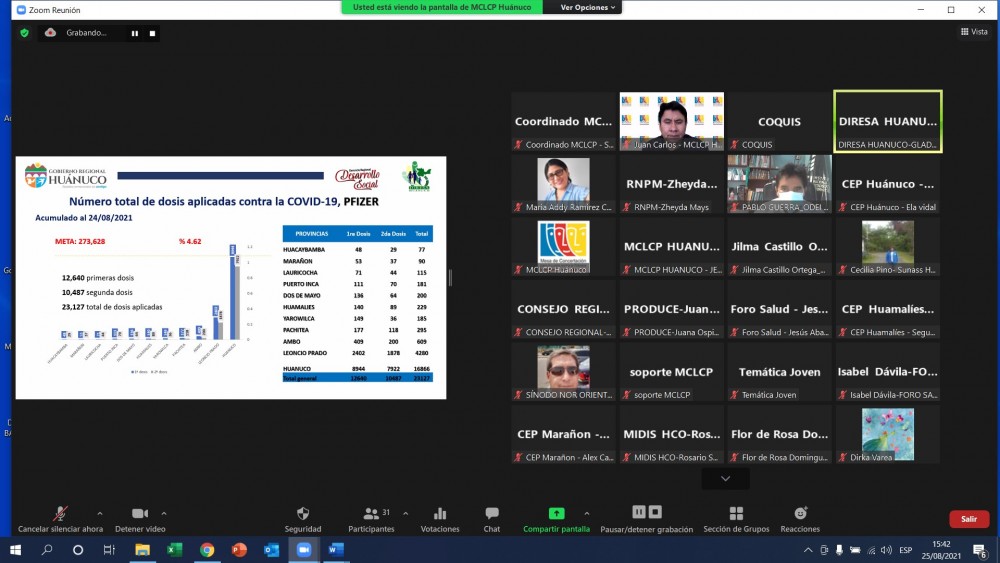Expand video options arrow beside Detener video
This screenshot has height=563, width=1000.
coord(164,513)
